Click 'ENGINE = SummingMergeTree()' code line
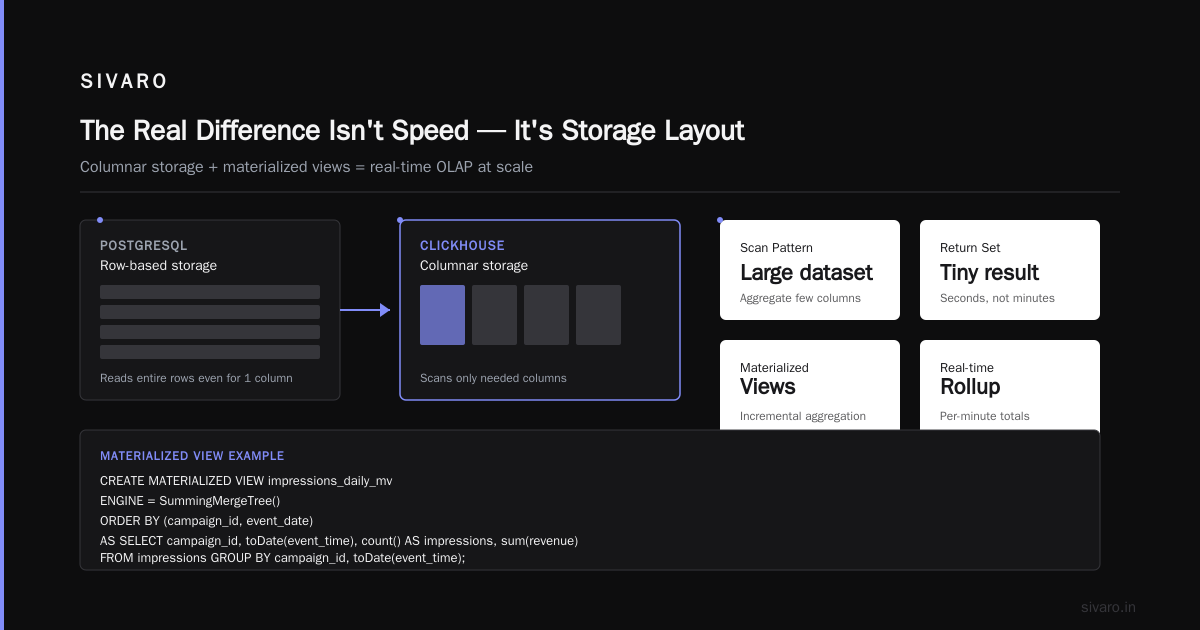Screen dimensions: 1200x630 pyautogui.click(x=190, y=501)
